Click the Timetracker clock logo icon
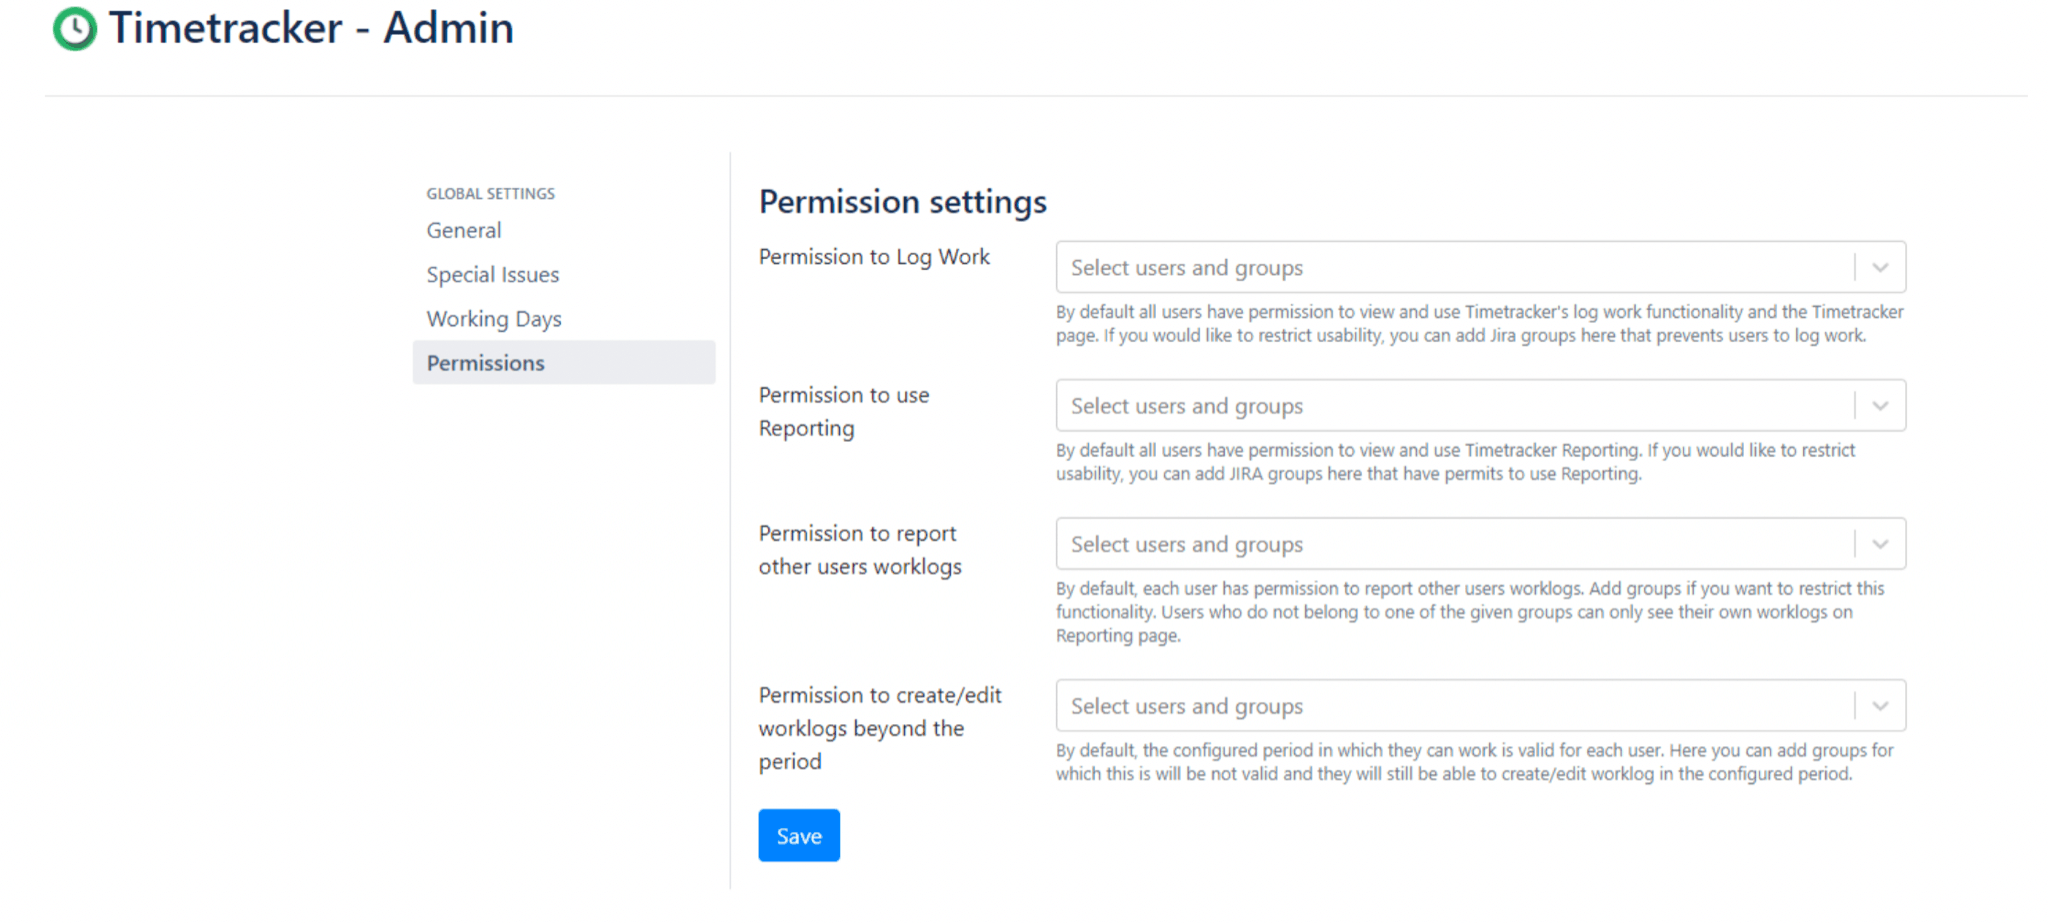The width and height of the screenshot is (2048, 923). pyautogui.click(x=73, y=29)
